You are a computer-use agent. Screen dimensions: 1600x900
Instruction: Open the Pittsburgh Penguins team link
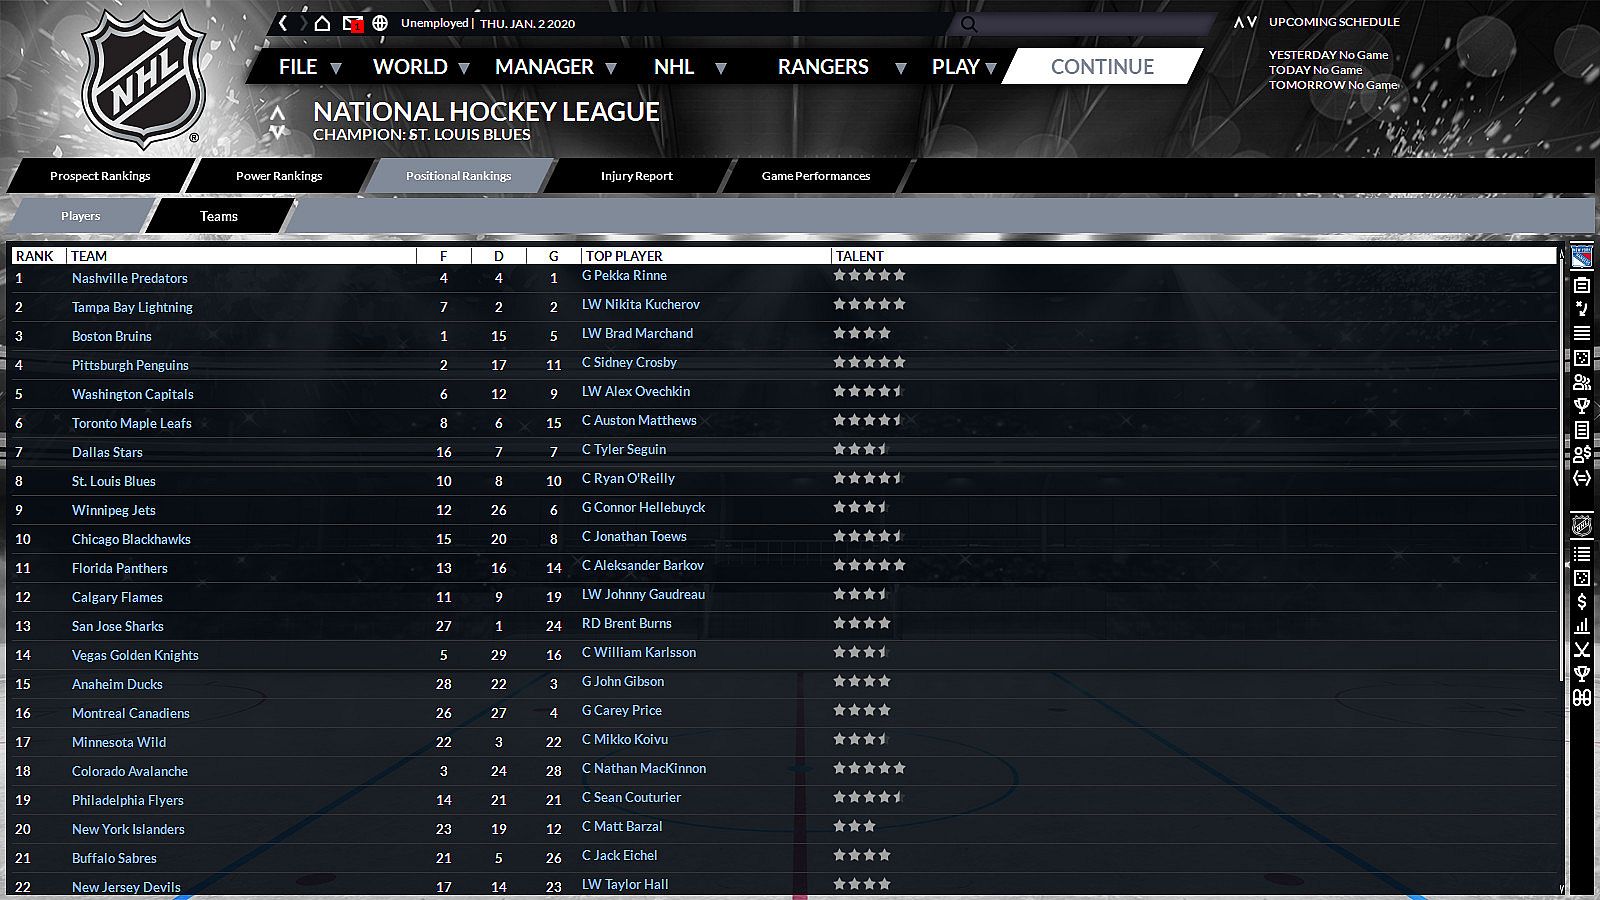[x=130, y=365]
